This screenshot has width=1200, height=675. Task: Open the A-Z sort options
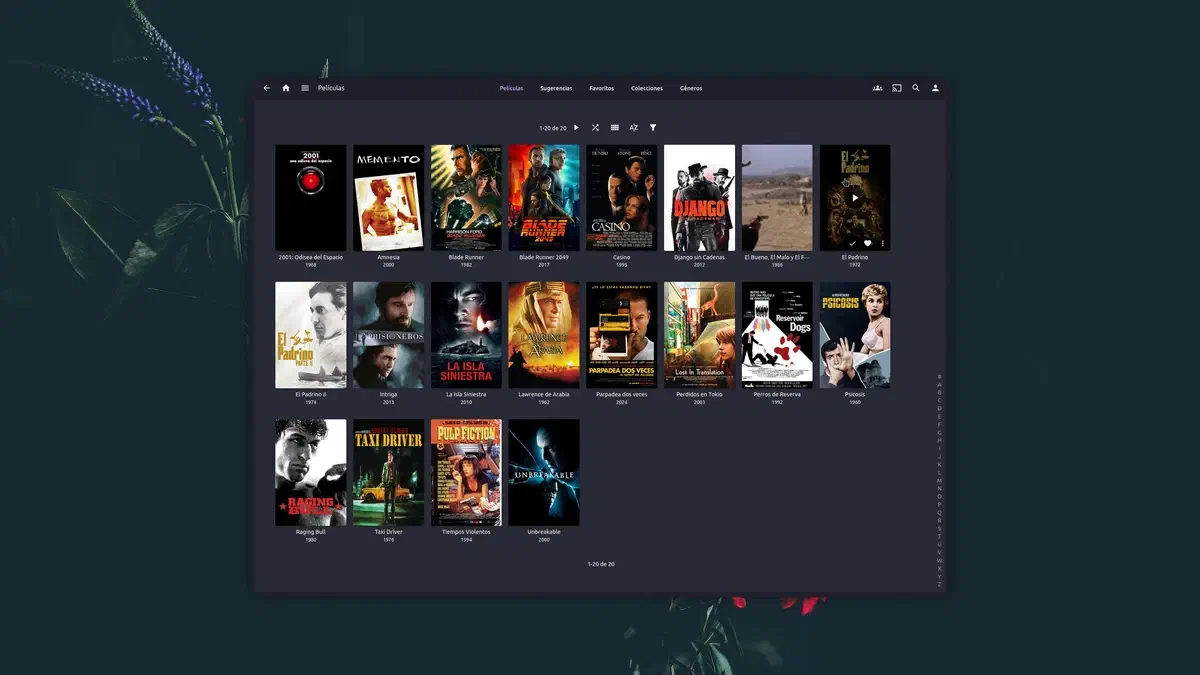coord(633,128)
